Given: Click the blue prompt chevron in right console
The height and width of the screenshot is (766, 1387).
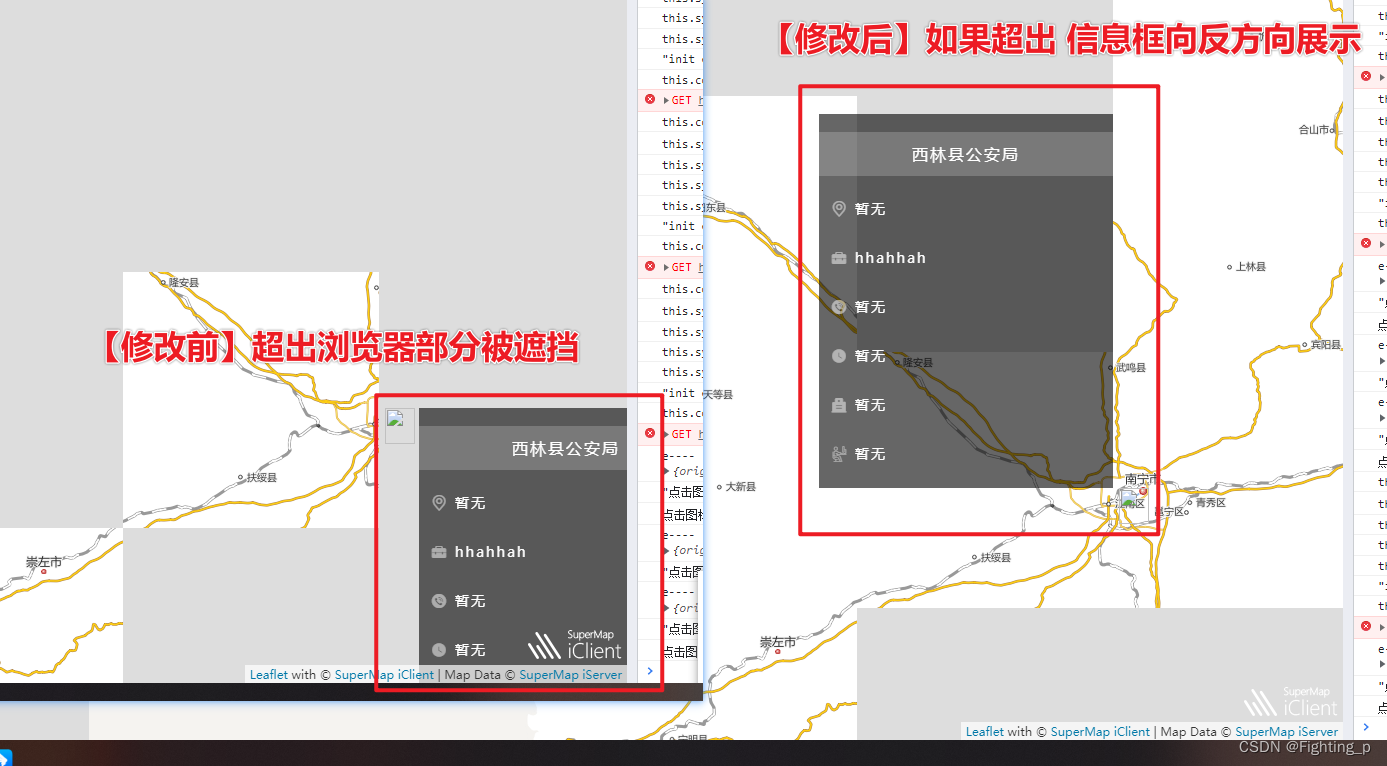Looking at the screenshot, I should coord(1366,727).
